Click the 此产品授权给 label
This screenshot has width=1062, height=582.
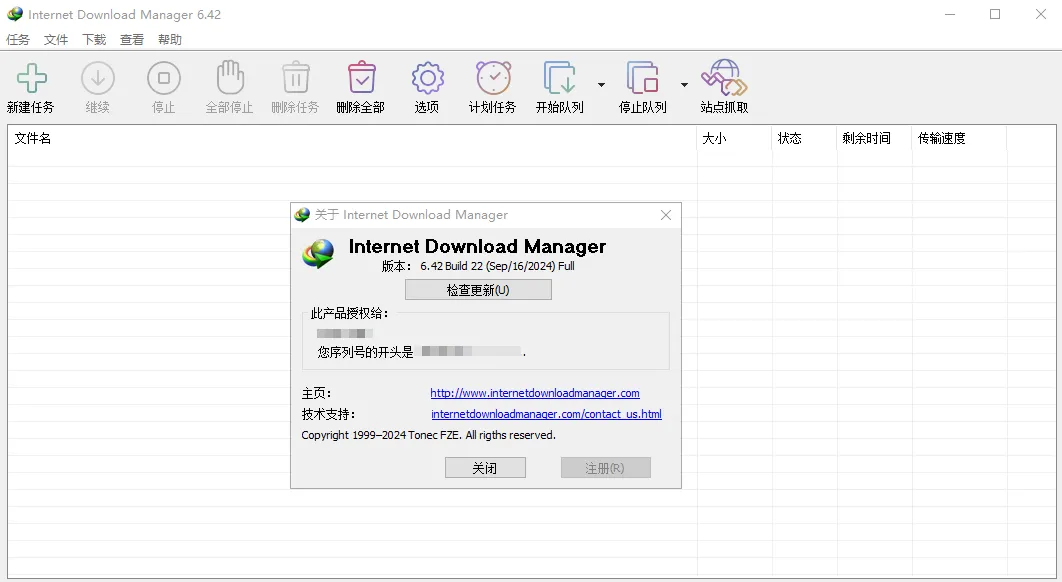coord(349,314)
